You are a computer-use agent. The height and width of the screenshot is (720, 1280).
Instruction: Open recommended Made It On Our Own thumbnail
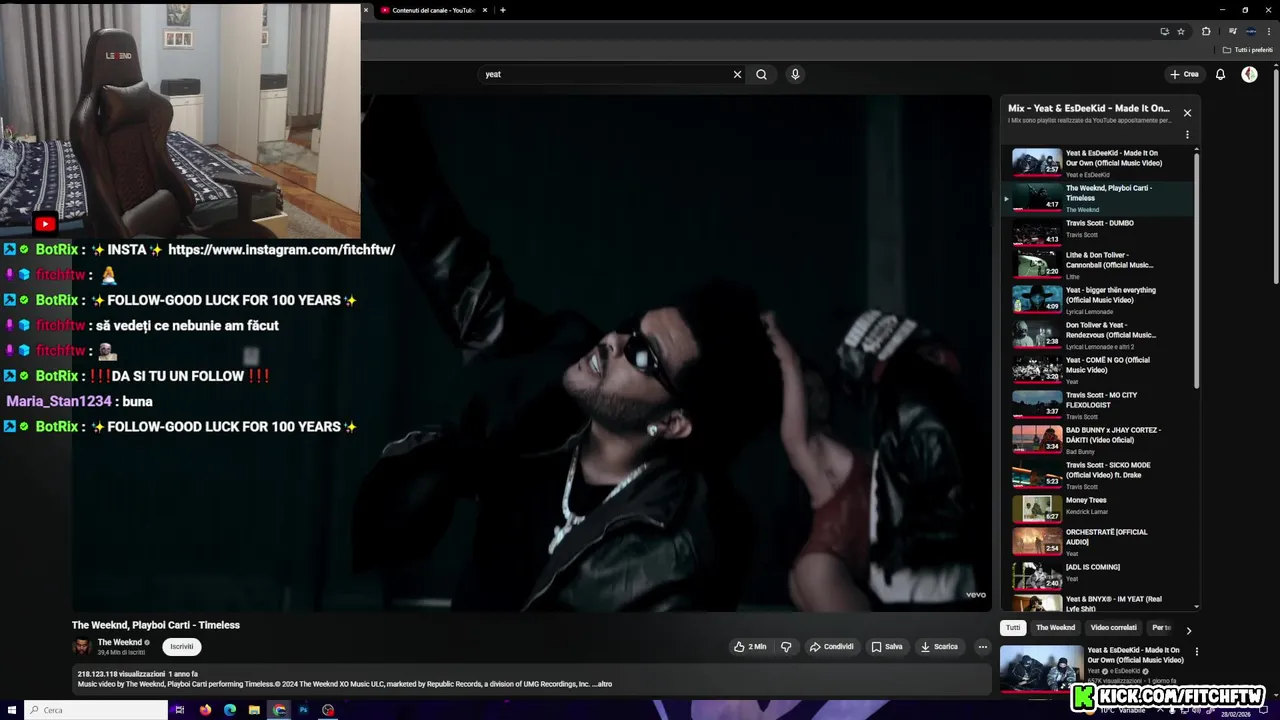coord(1041,668)
